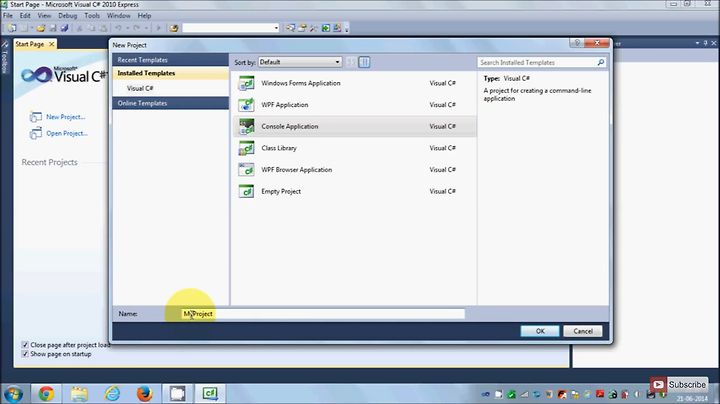The width and height of the screenshot is (720, 404).
Task: Select the Class Library template icon
Action: 247,148
